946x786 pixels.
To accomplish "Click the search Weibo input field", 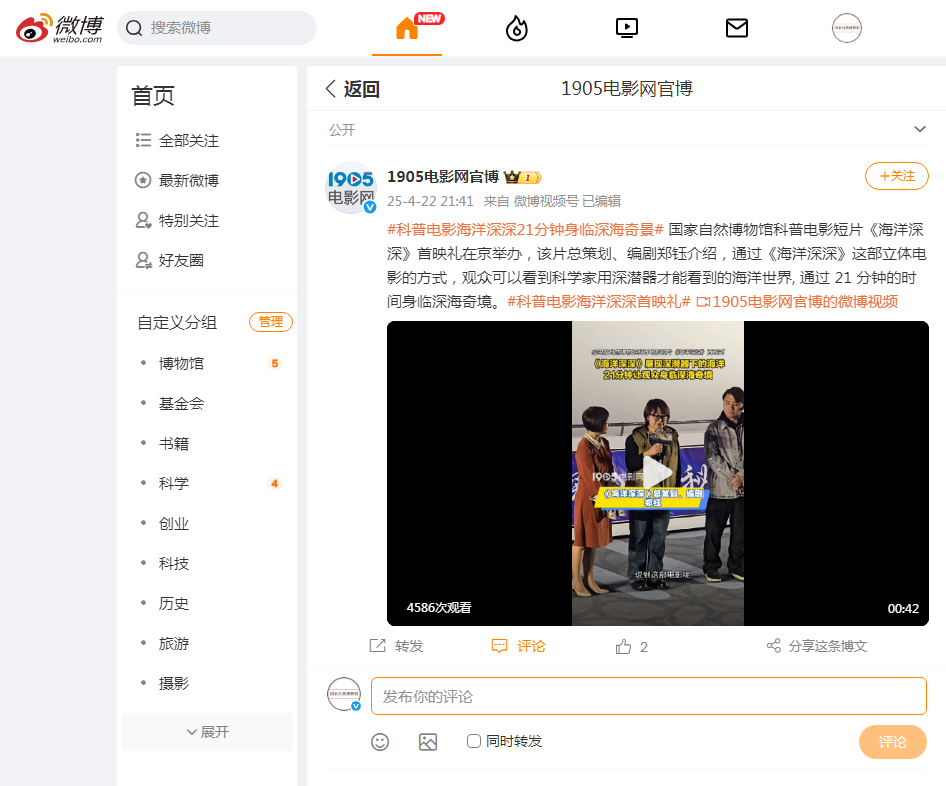I will [x=217, y=28].
